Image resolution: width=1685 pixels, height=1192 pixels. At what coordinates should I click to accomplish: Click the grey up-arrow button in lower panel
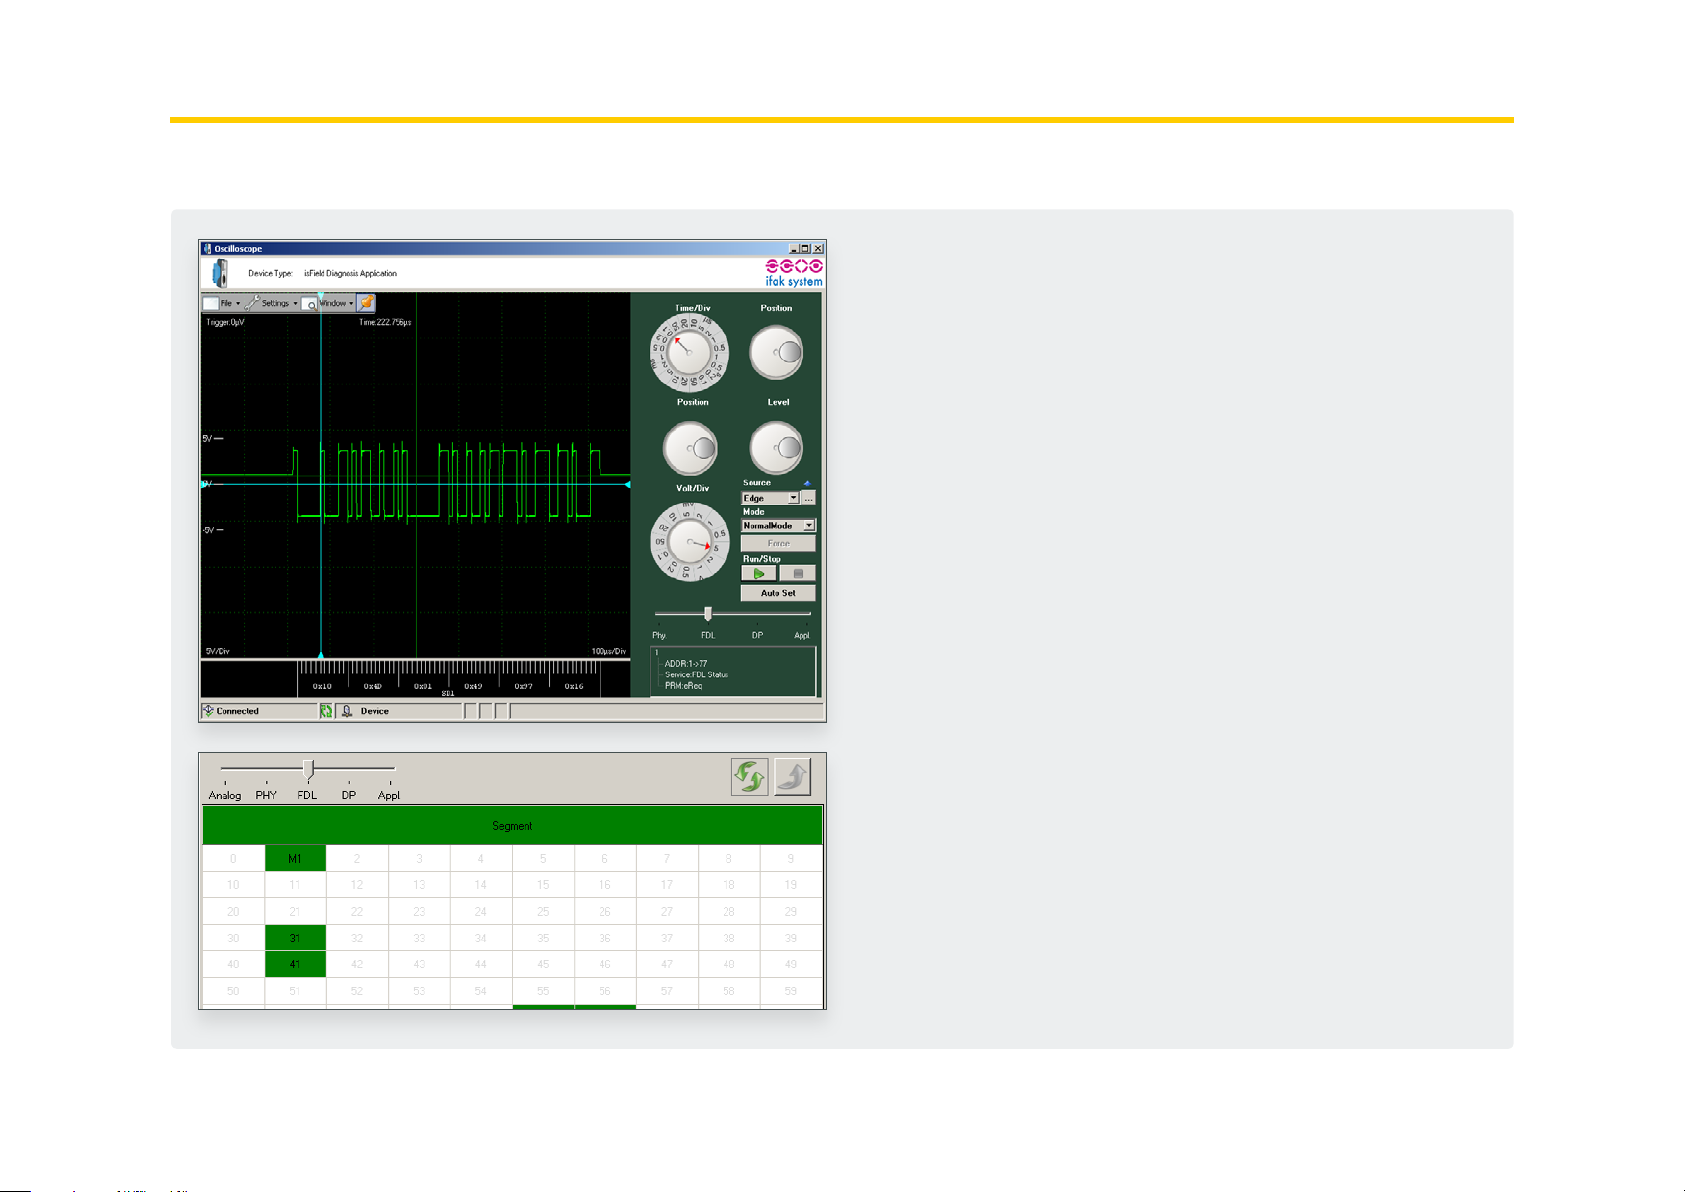click(792, 777)
